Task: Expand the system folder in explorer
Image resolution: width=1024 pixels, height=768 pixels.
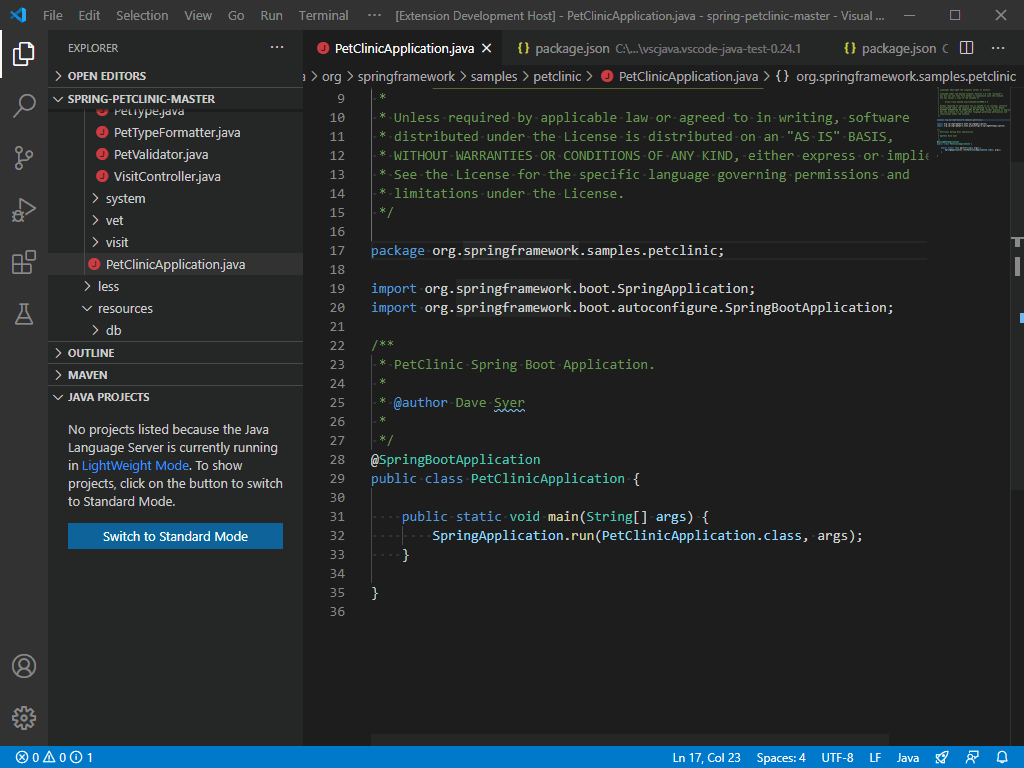Action: point(125,198)
